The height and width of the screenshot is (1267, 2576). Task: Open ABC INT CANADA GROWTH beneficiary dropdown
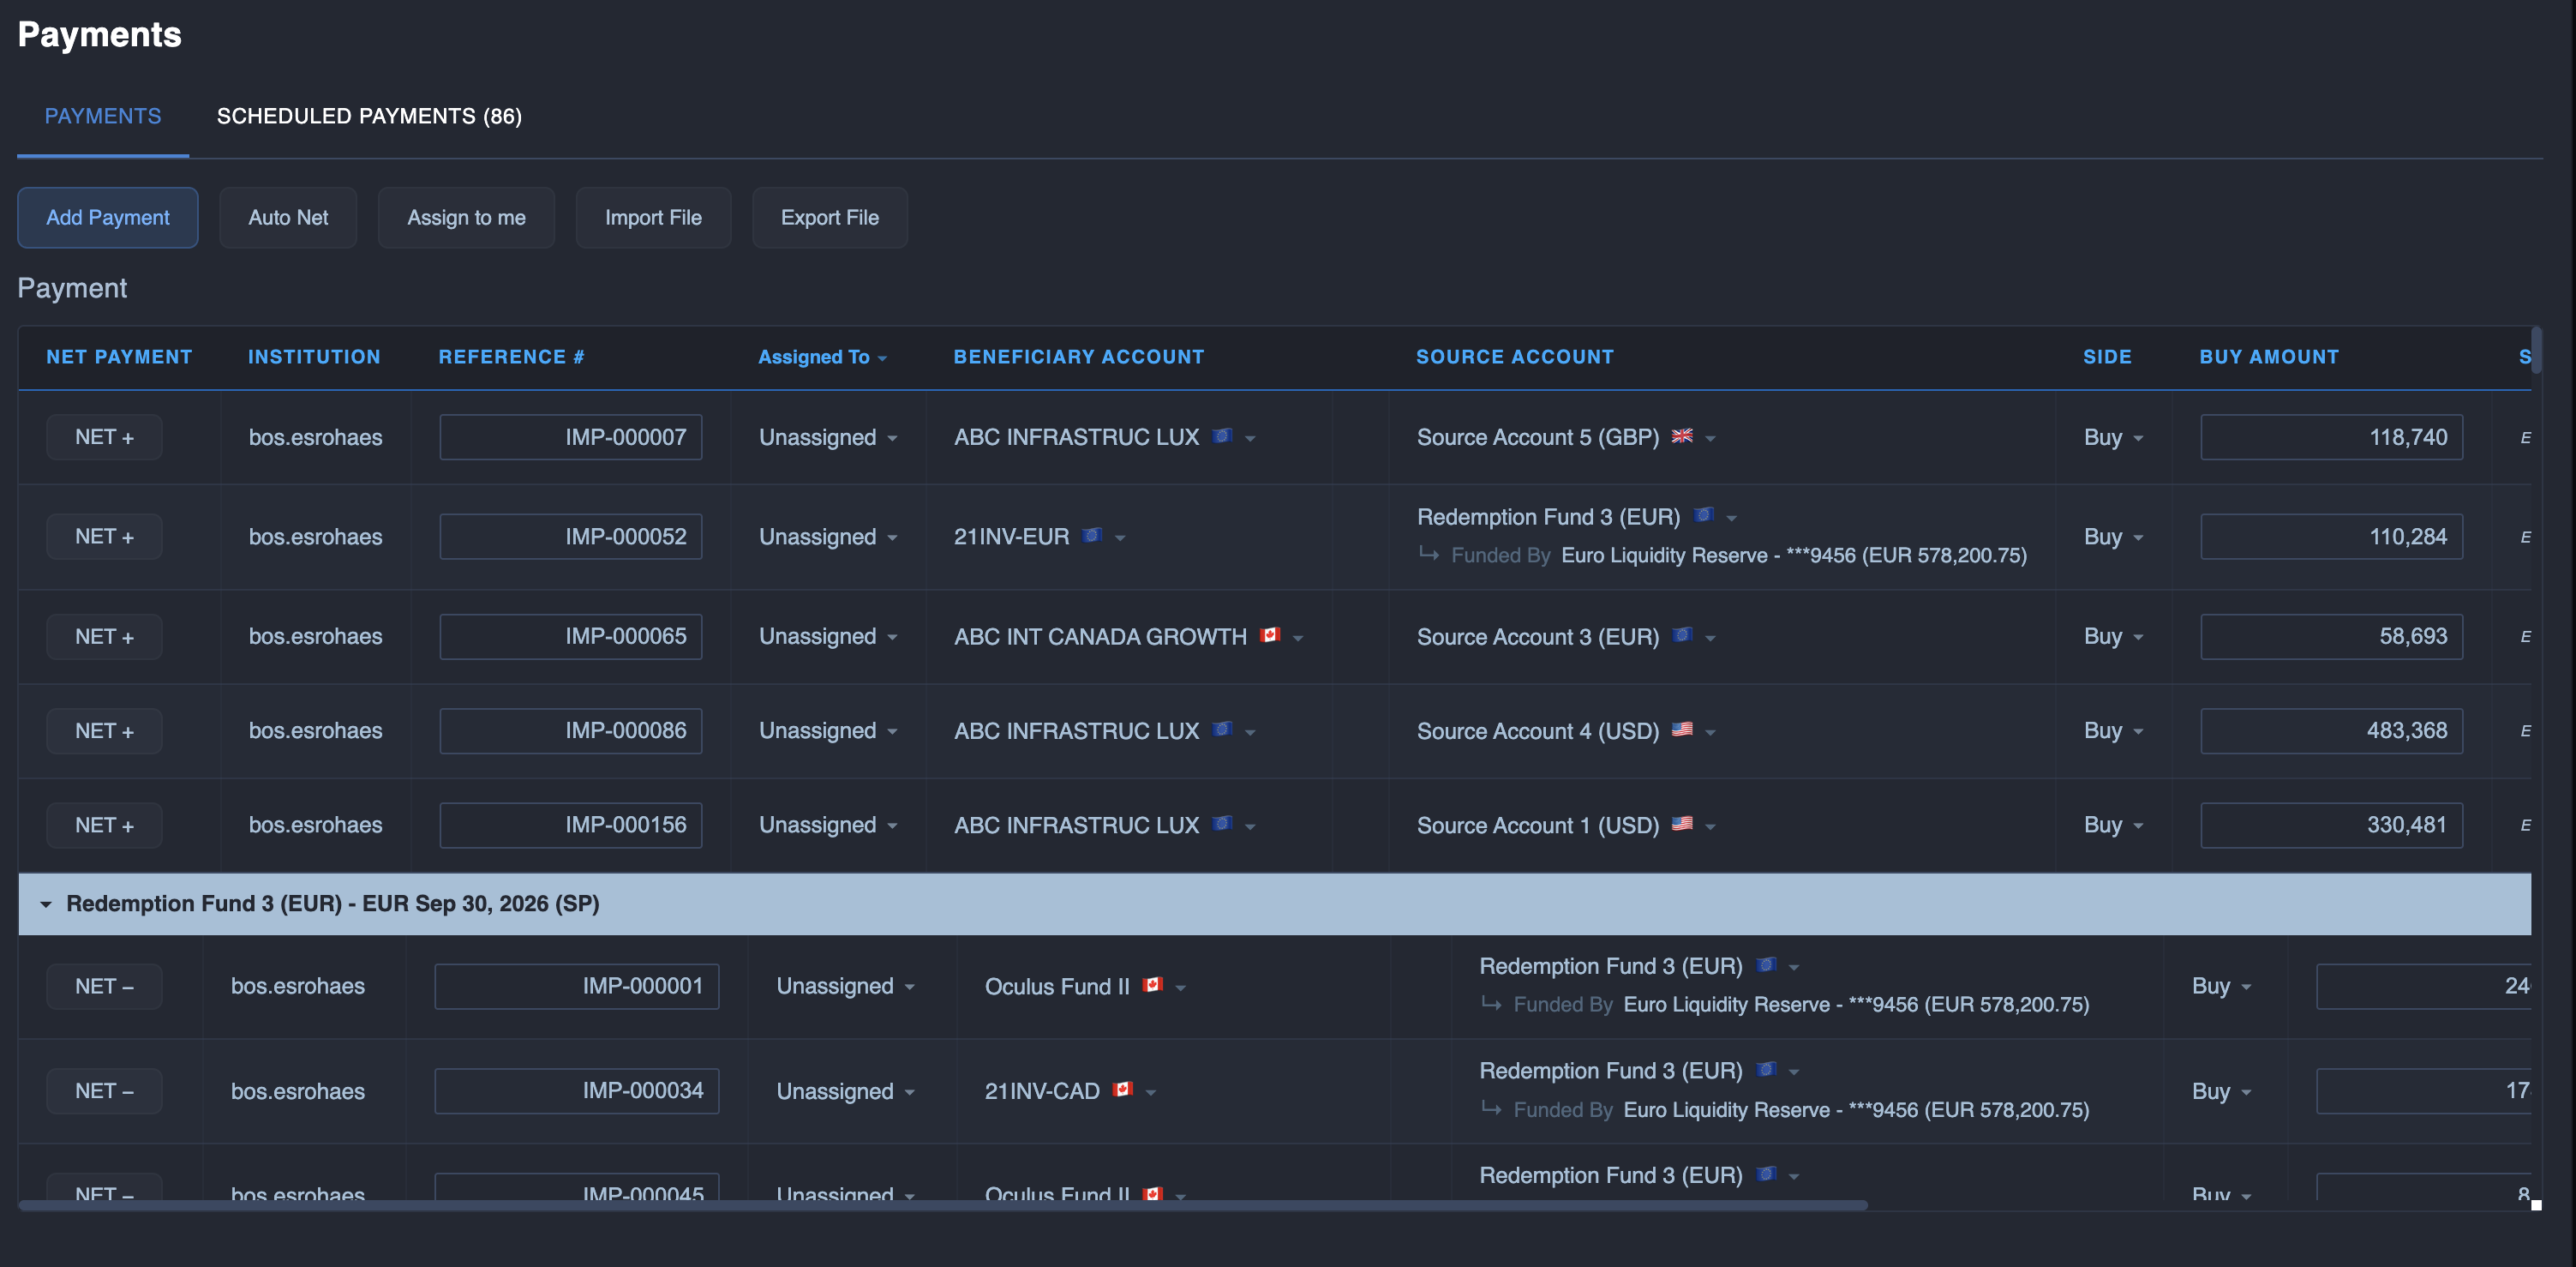1129,637
